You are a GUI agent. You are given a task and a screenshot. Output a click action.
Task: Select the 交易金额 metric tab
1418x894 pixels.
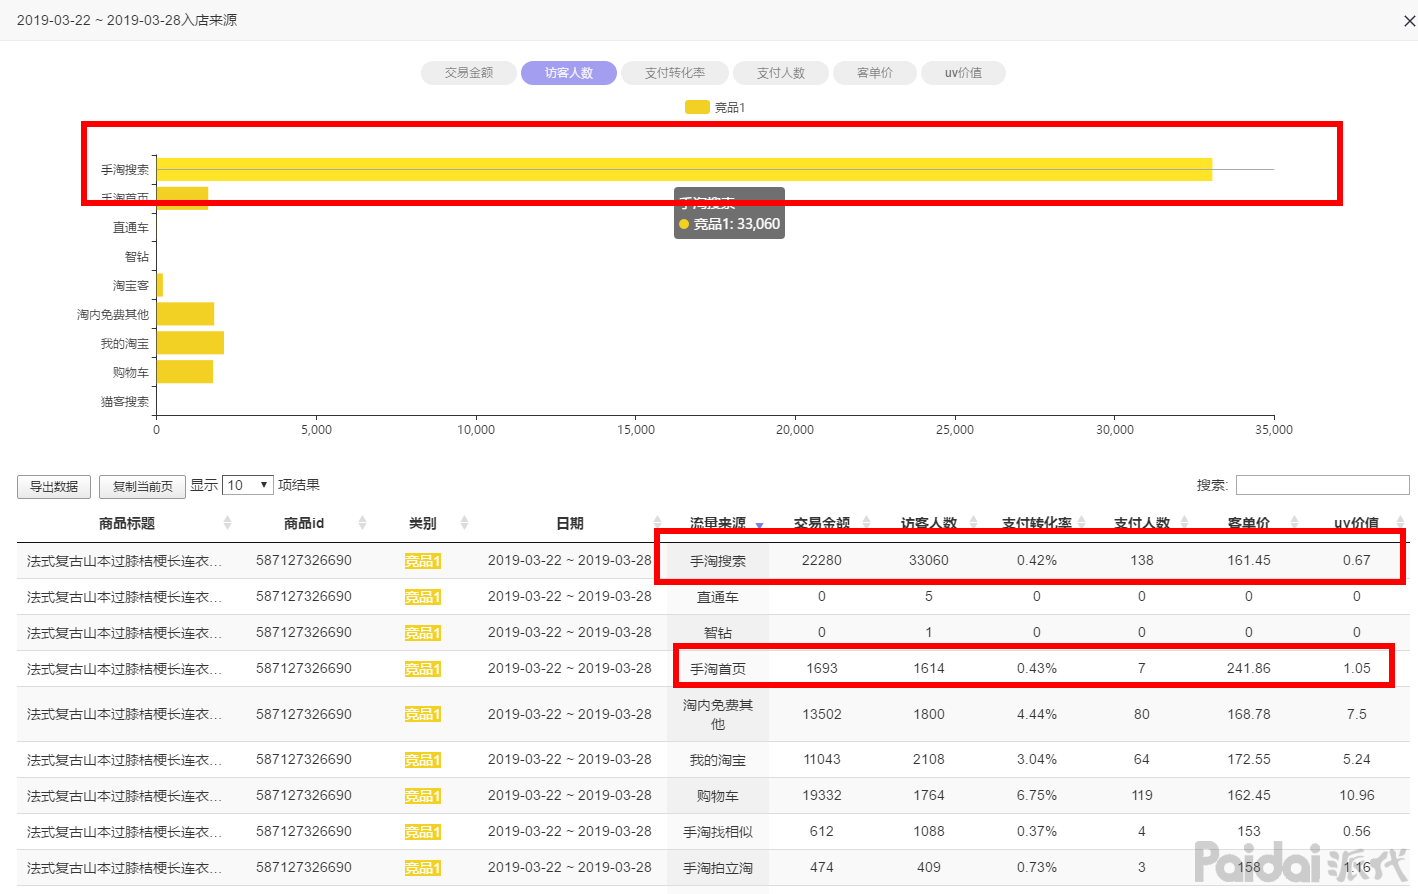tap(469, 73)
